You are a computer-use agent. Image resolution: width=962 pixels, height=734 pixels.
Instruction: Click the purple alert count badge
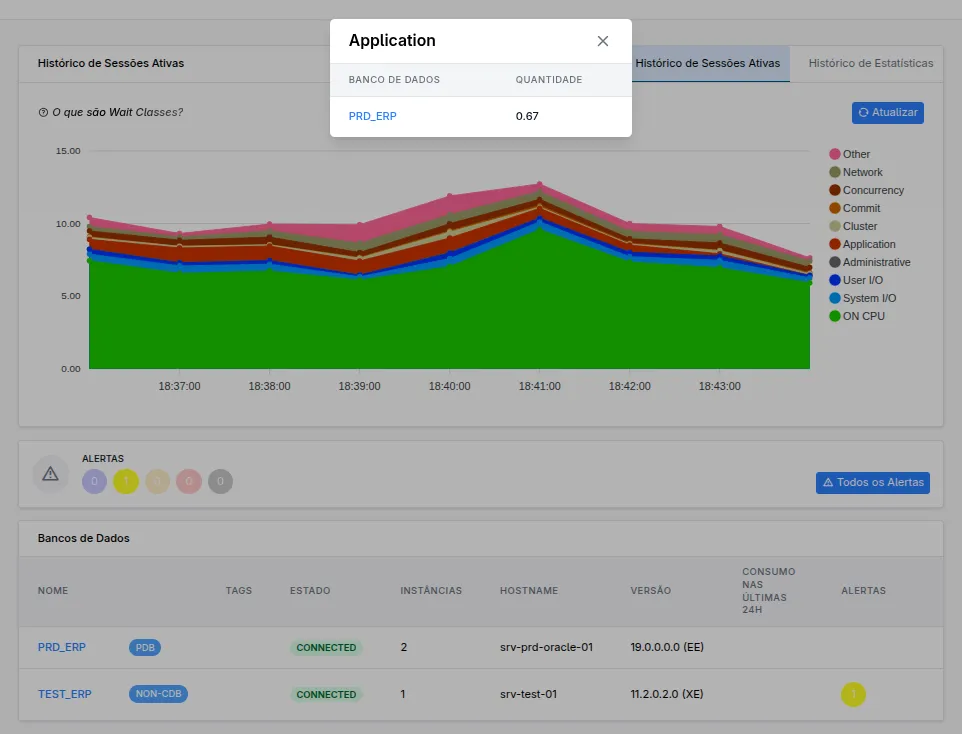(94, 482)
